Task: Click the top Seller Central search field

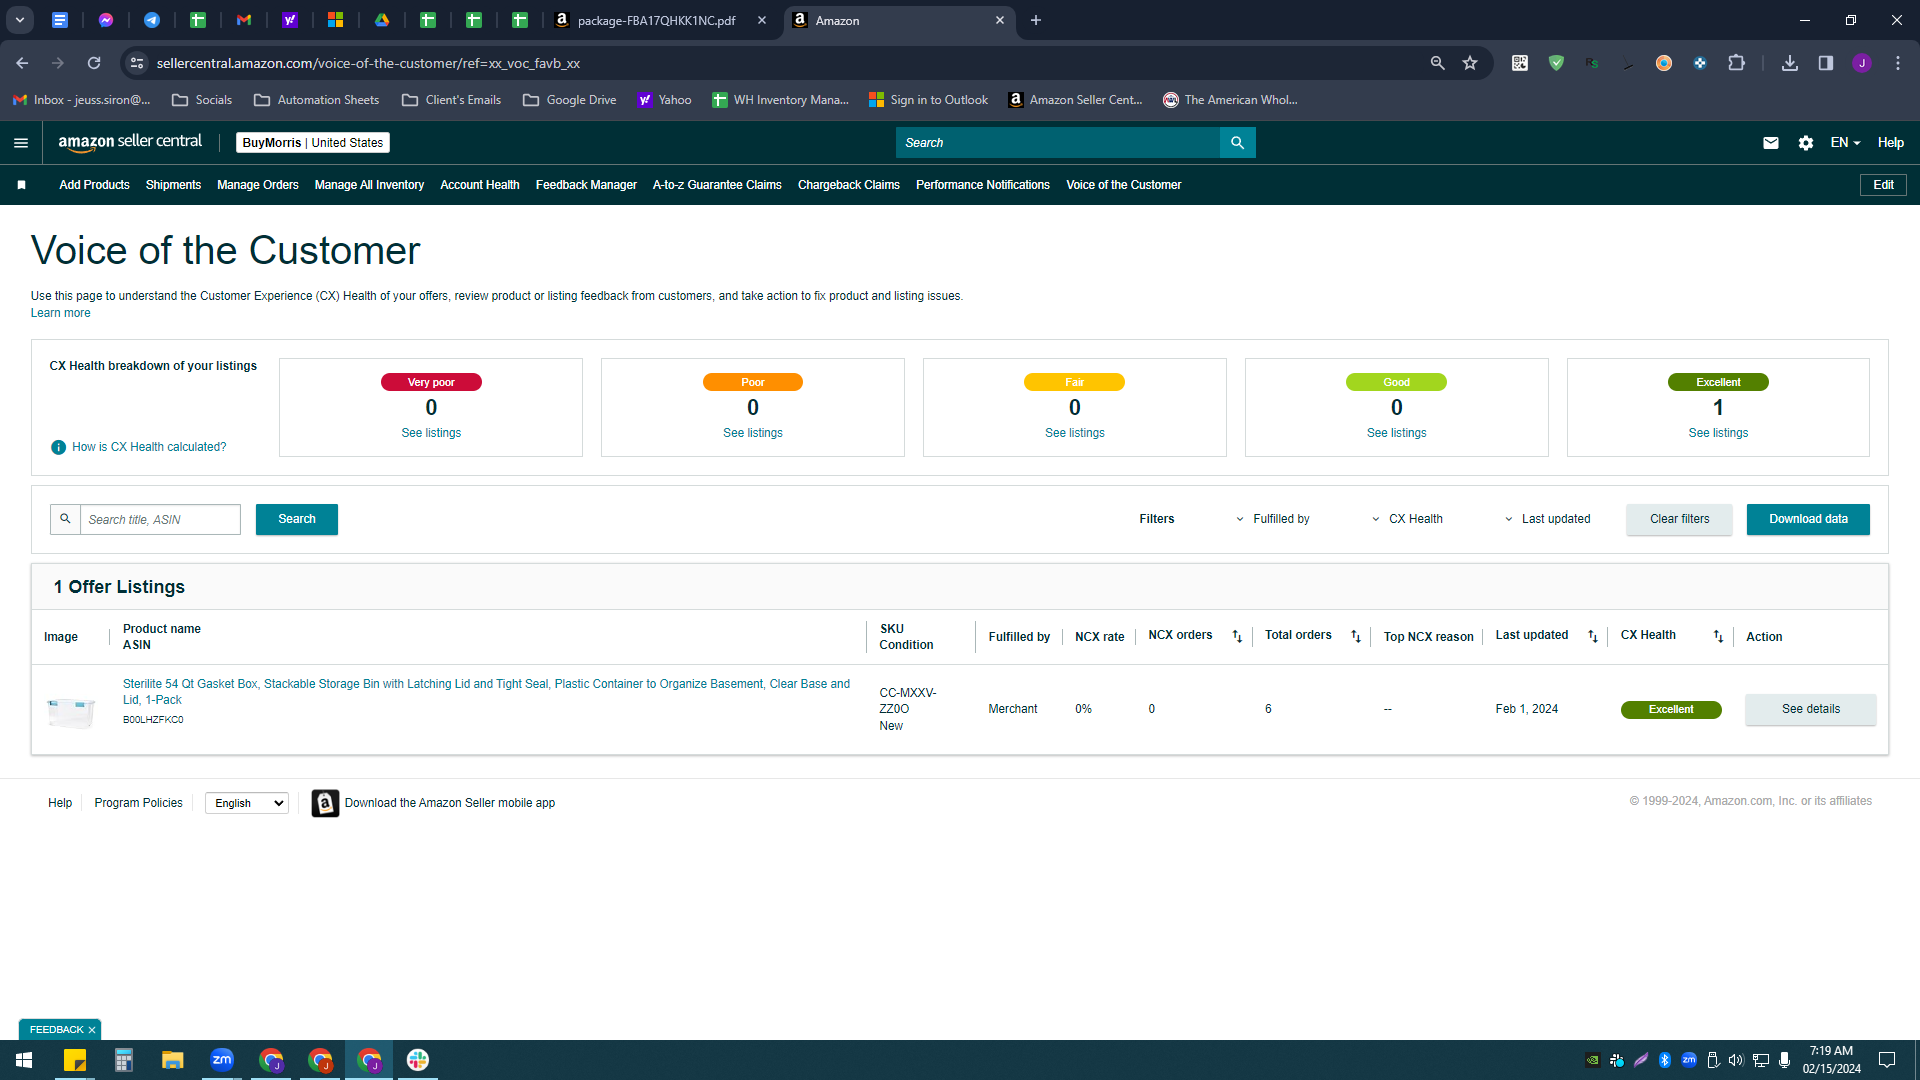Action: (1058, 143)
